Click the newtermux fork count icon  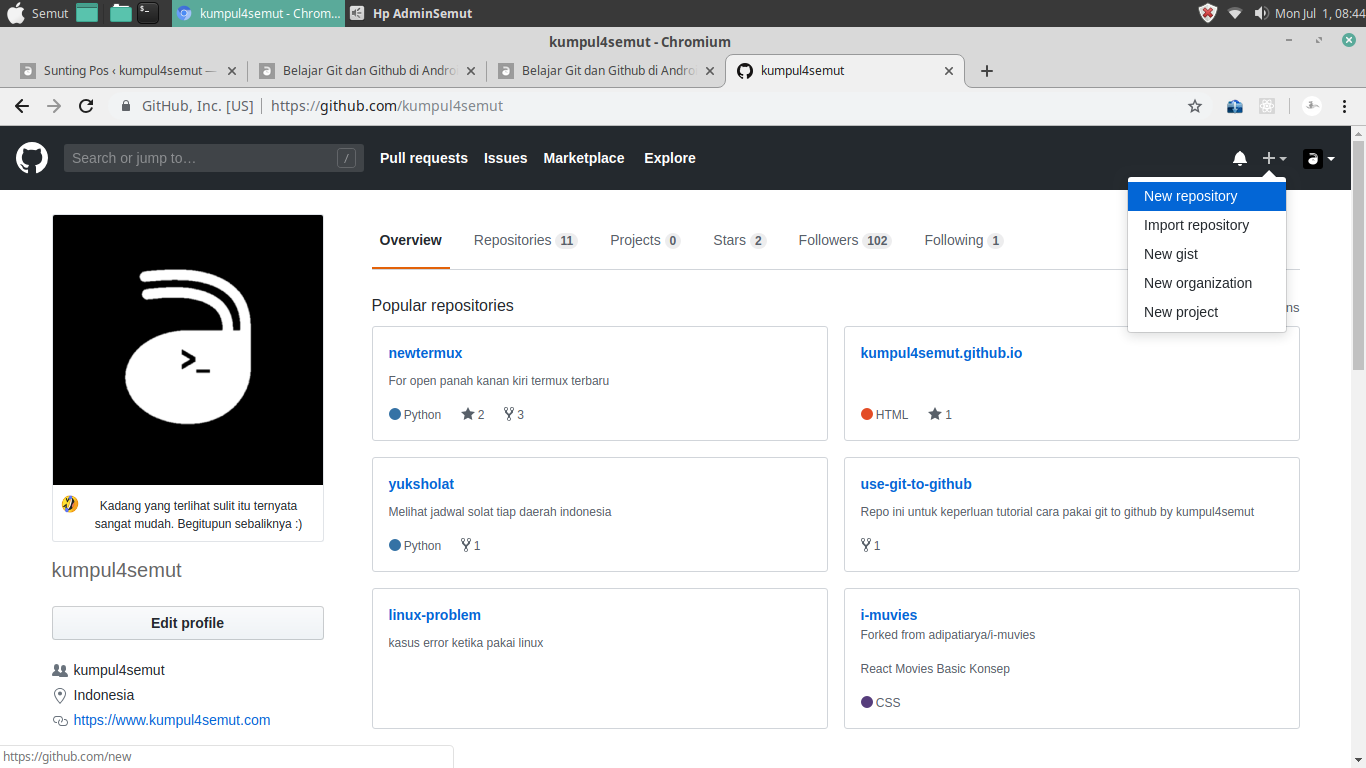(x=509, y=414)
